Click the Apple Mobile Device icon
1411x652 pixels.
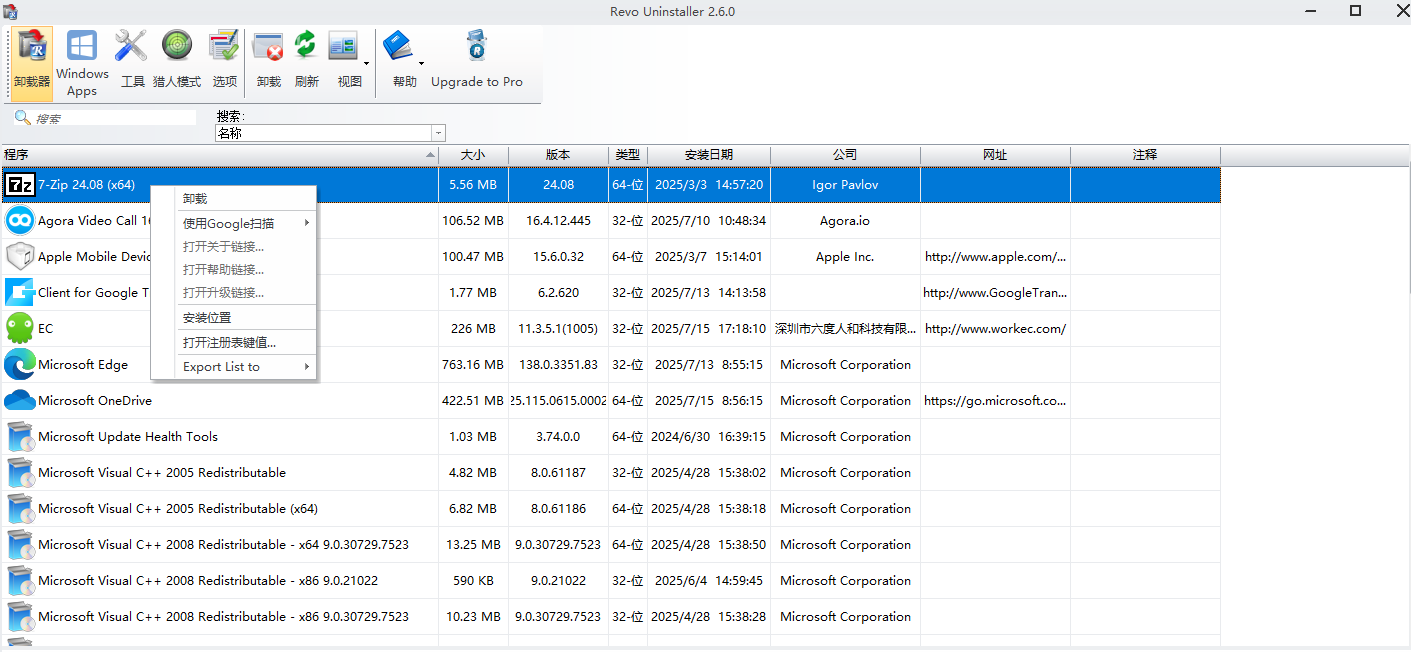point(20,257)
